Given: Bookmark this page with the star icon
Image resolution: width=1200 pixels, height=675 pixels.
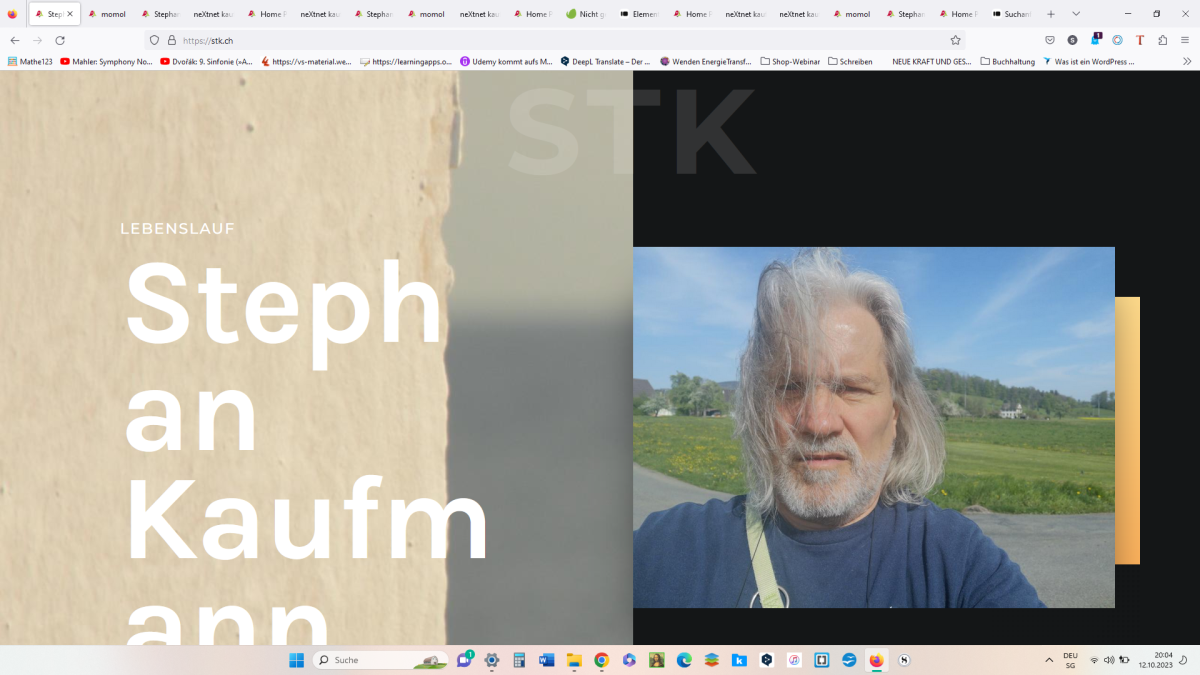Looking at the screenshot, I should pos(955,40).
